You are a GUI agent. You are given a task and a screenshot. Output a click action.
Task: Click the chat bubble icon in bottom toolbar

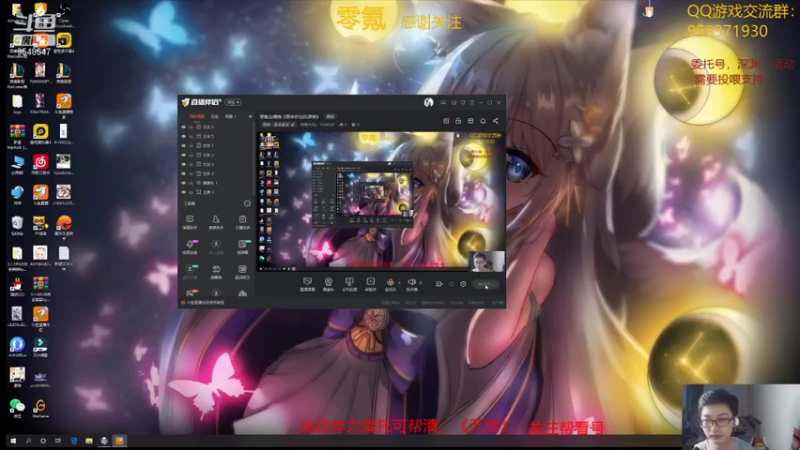click(307, 284)
